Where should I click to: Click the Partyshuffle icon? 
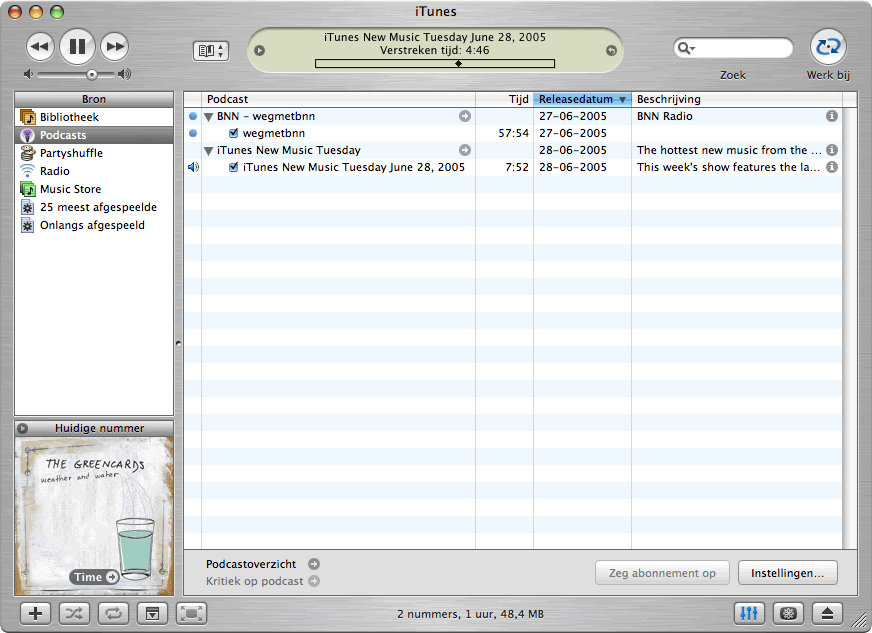click(x=27, y=153)
